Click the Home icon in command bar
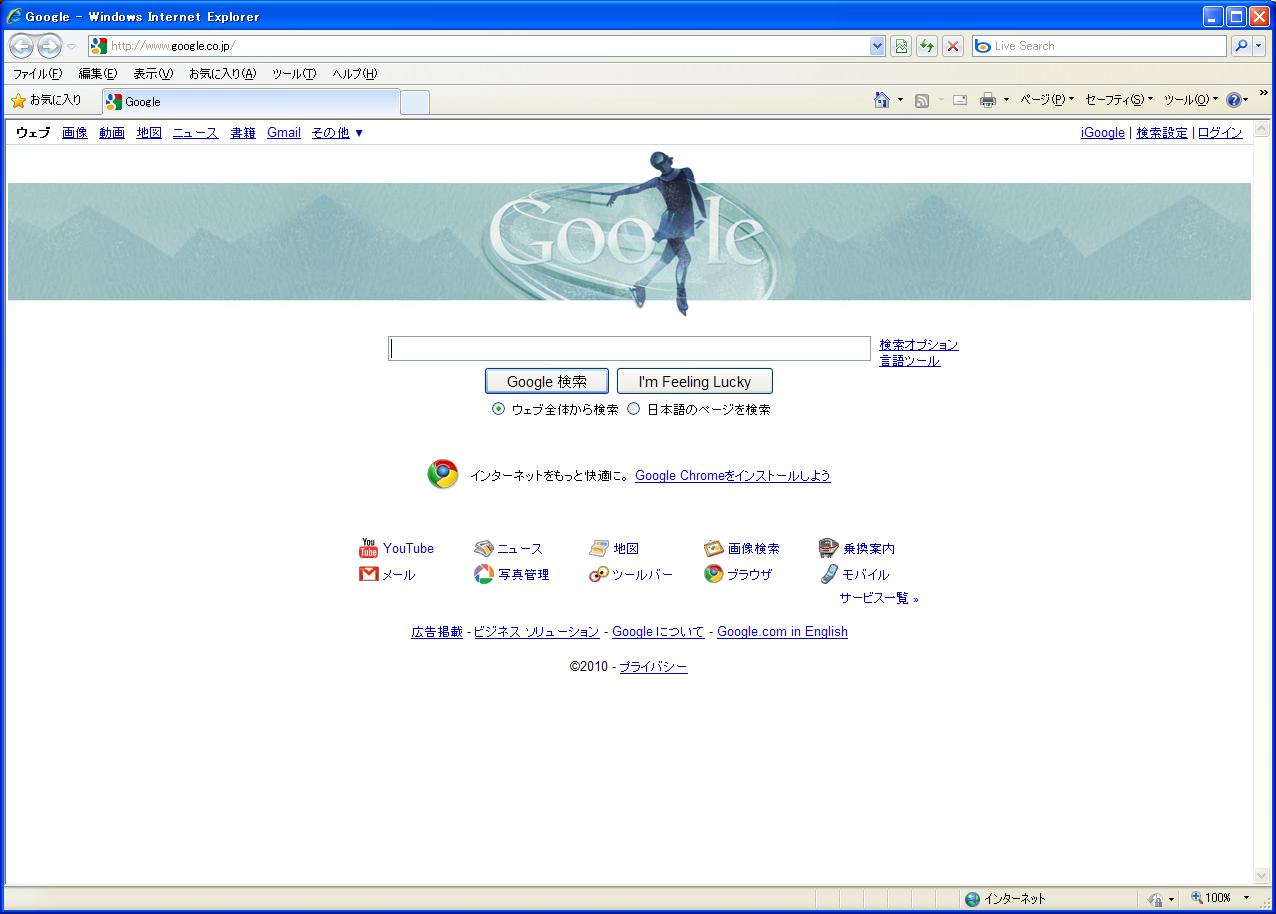1276x914 pixels. click(x=882, y=100)
